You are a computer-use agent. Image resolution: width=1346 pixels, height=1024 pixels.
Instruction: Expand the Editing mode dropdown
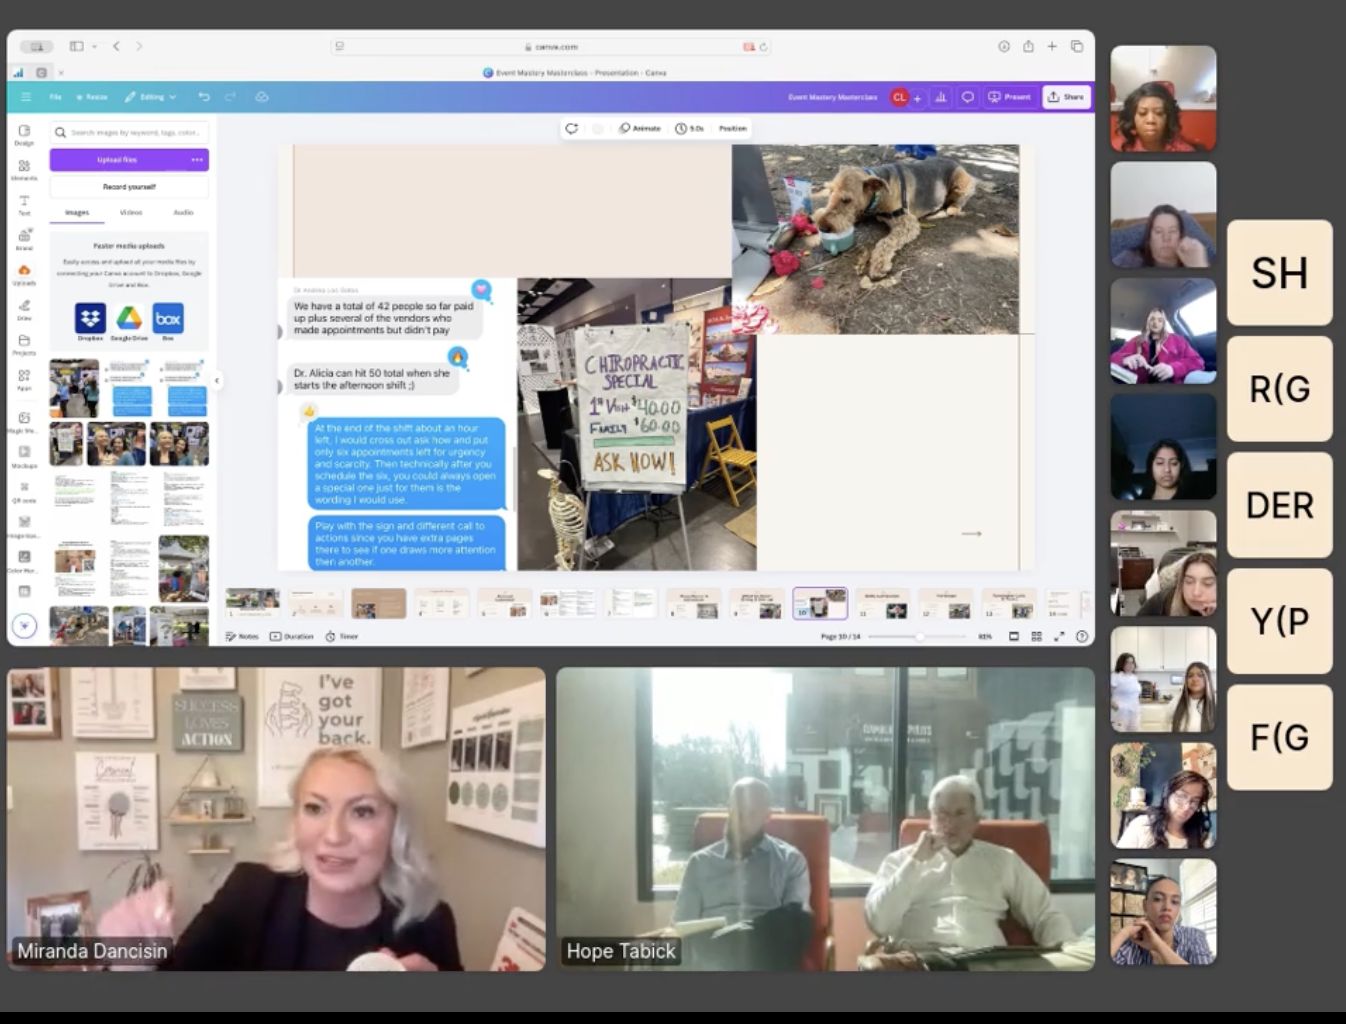(x=150, y=97)
